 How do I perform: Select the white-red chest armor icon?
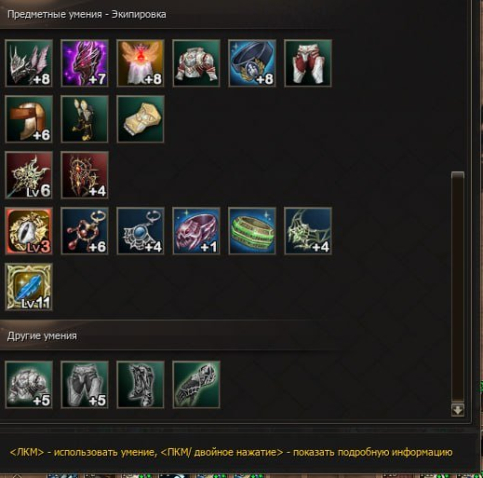(x=196, y=63)
